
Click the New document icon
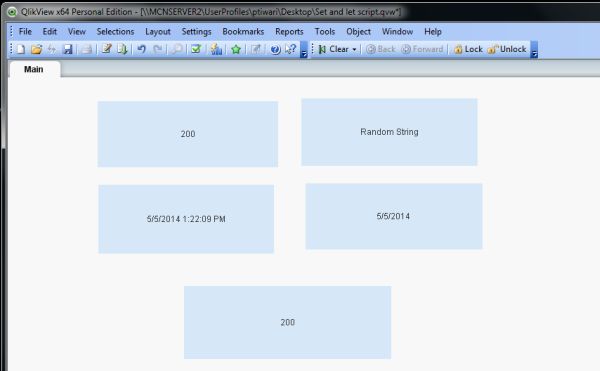tap(21, 49)
